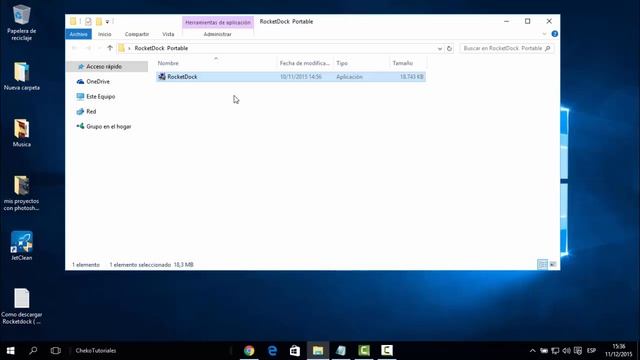Image resolution: width=640 pixels, height=360 pixels.
Task: Select the Nueva carpeta desktop folder
Action: coord(22,76)
